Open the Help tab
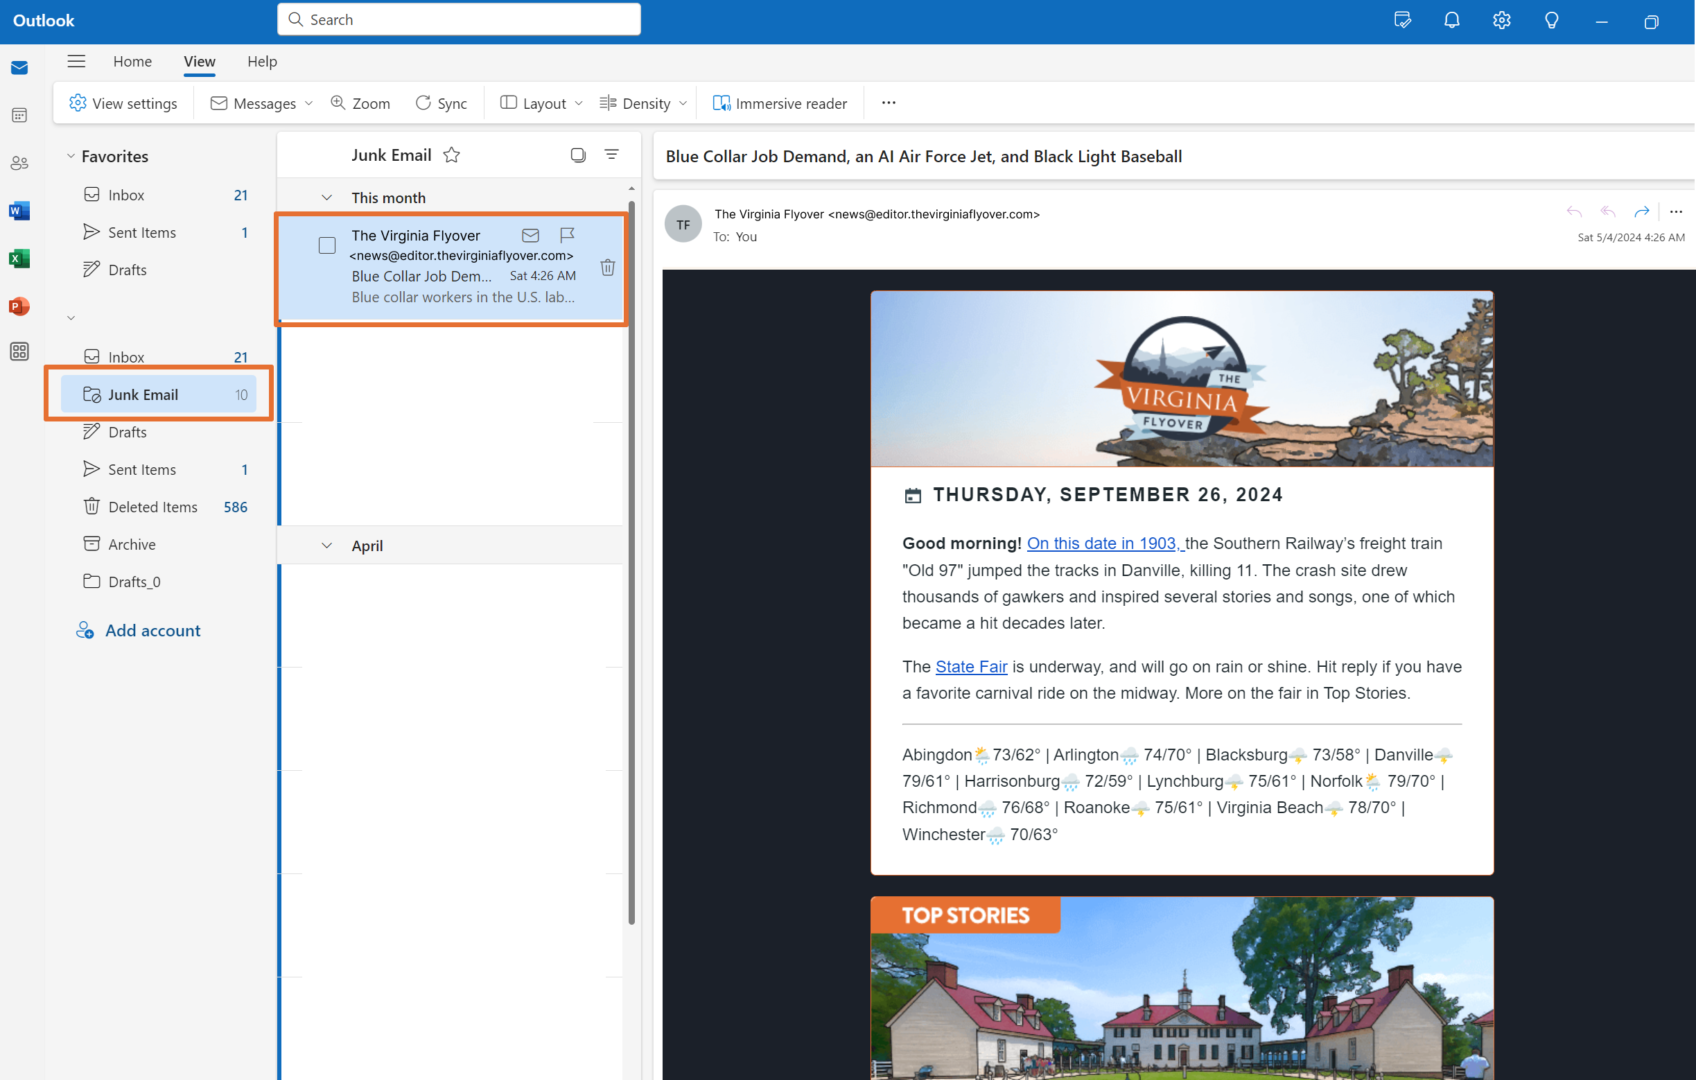Screen dimensions: 1696x1080 [x=262, y=62]
